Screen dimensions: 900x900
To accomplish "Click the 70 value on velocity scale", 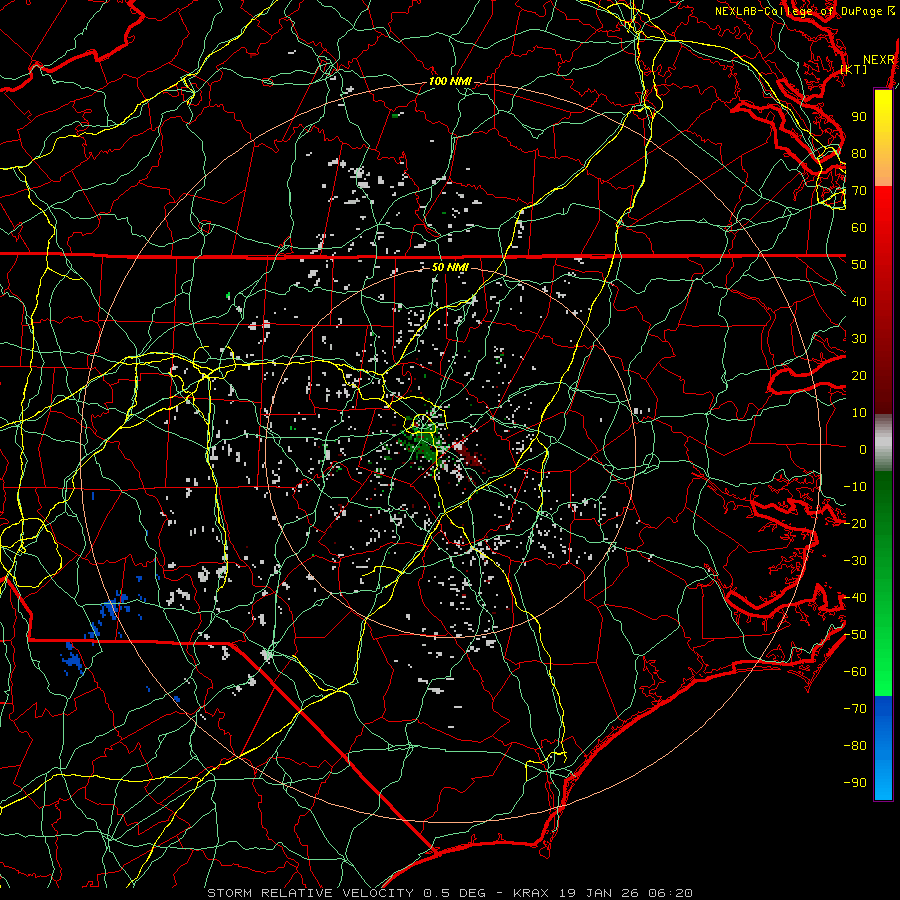I will pyautogui.click(x=859, y=191).
